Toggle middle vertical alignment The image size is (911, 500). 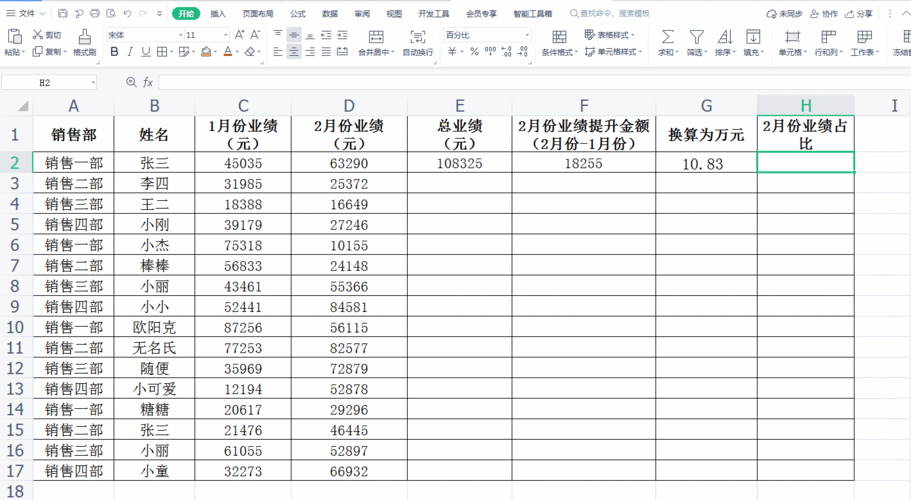(x=294, y=35)
